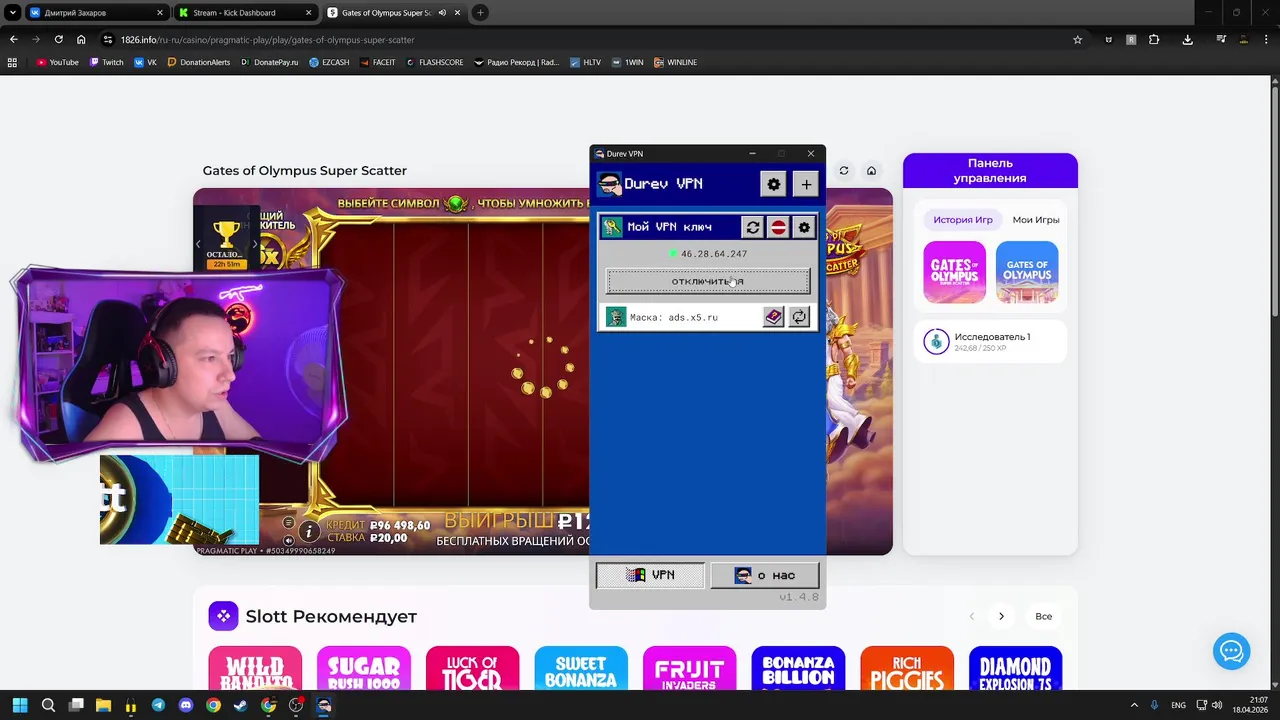The image size is (1280, 720).
Task: Bookmark this page with the star
Action: point(1077,40)
